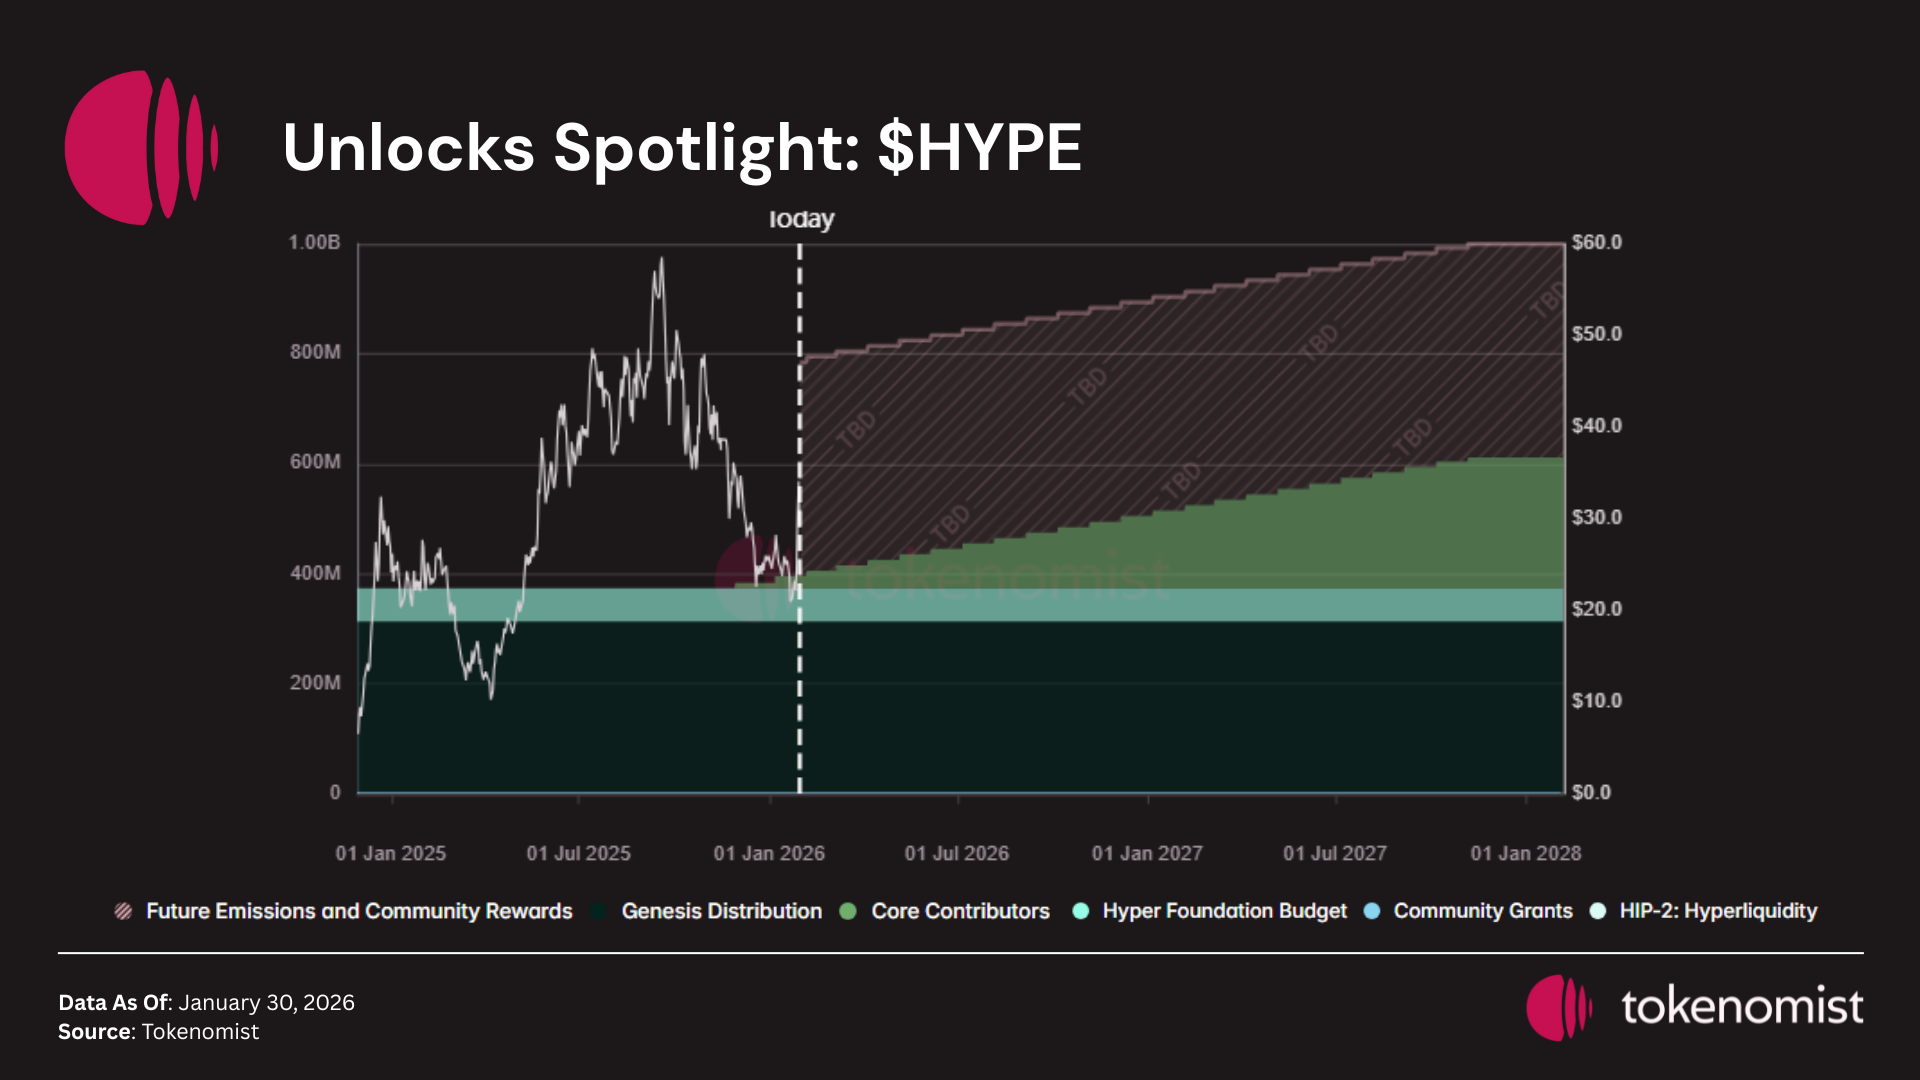Click the Community Grants legend dot

pos(1372,911)
